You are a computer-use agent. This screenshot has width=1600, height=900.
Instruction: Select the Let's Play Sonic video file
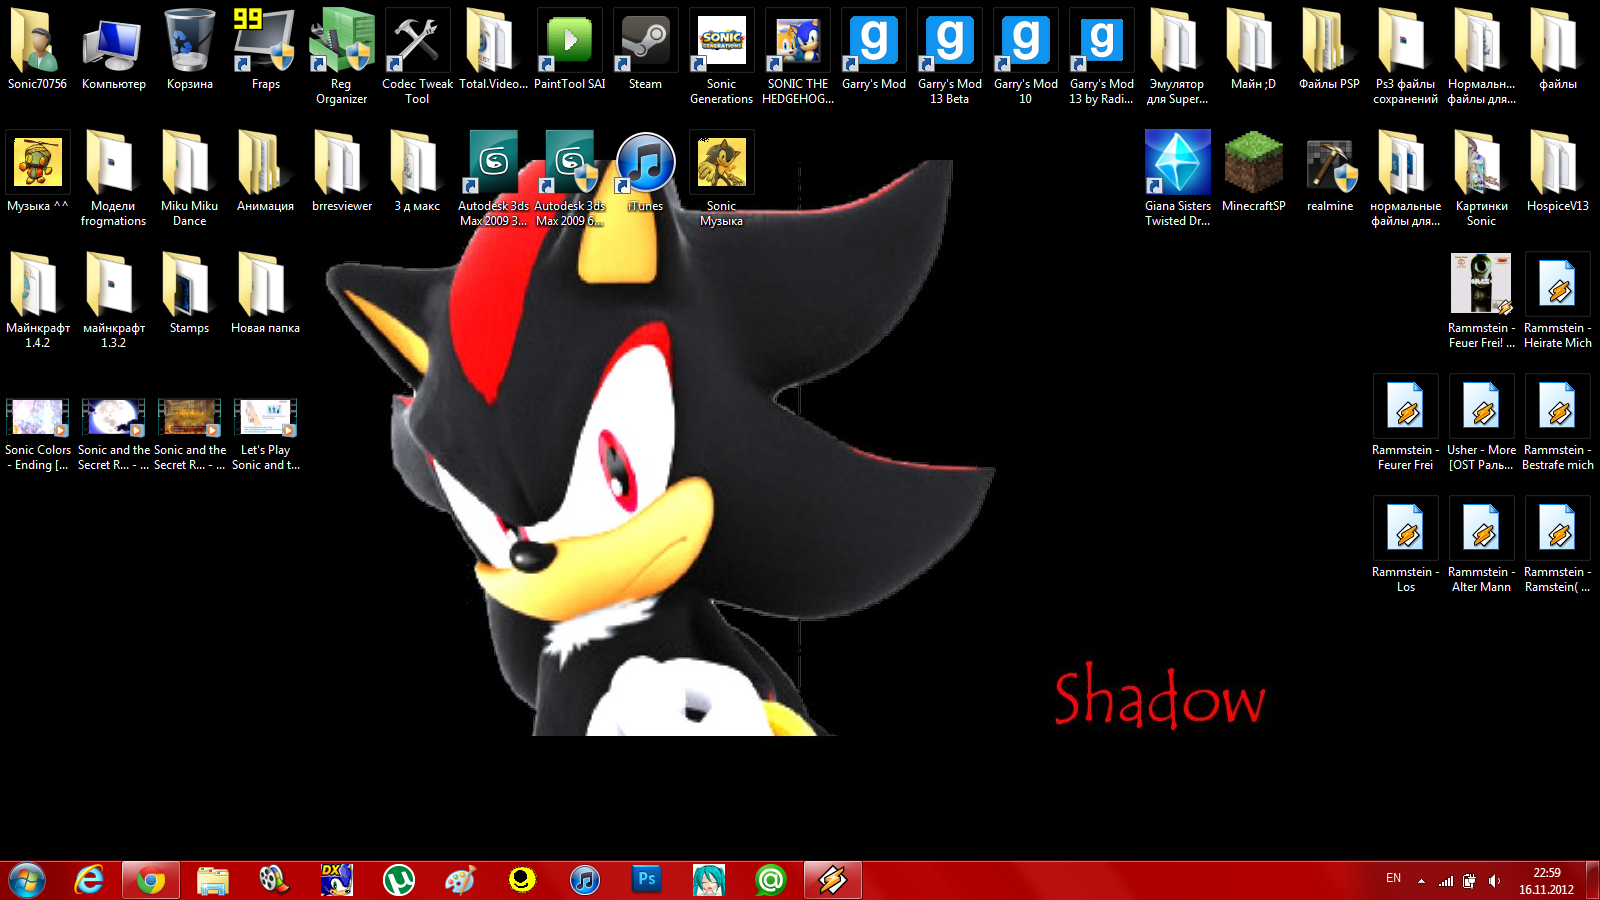(x=265, y=434)
